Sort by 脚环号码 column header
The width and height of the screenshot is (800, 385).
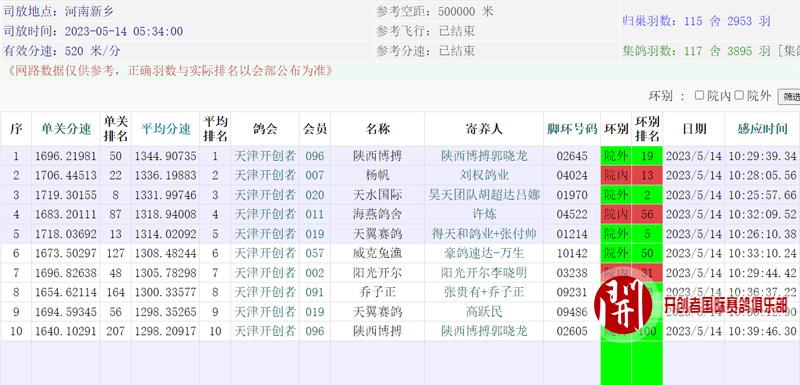[572, 129]
